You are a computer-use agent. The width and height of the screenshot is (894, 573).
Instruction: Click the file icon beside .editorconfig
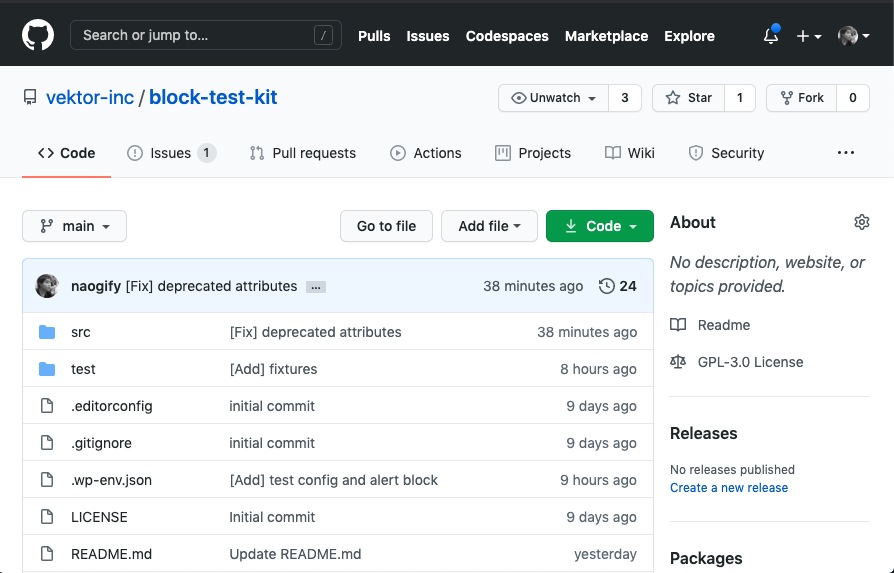click(x=47, y=406)
